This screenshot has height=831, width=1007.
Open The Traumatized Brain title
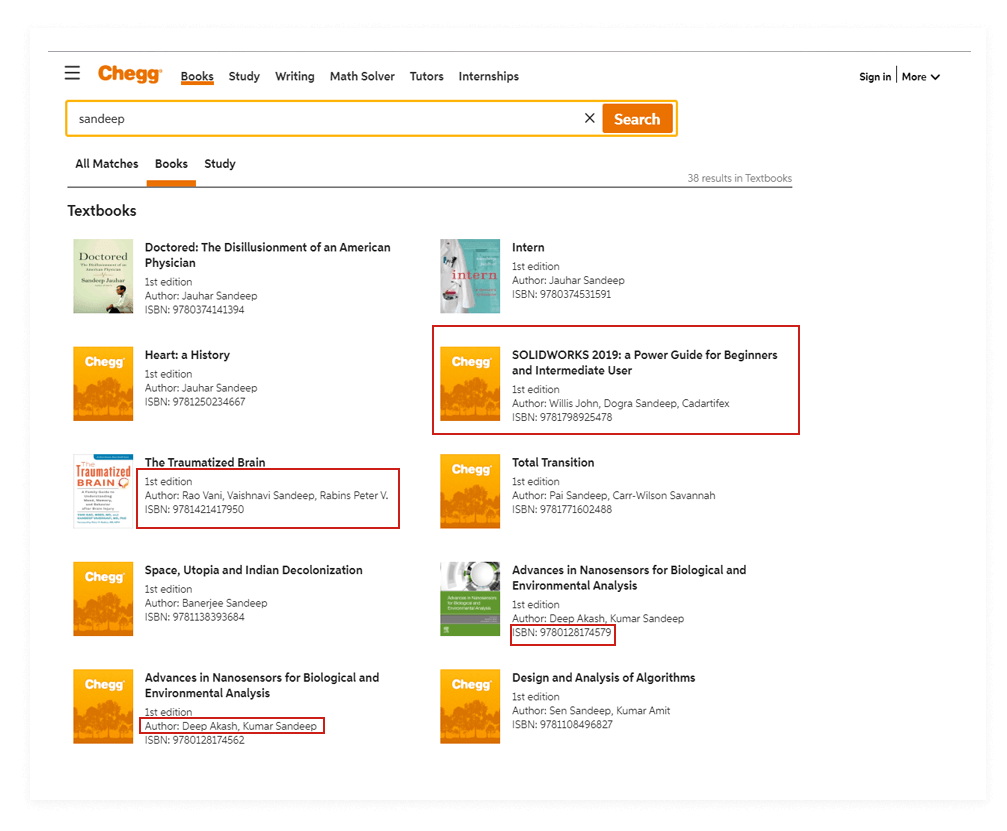(205, 462)
